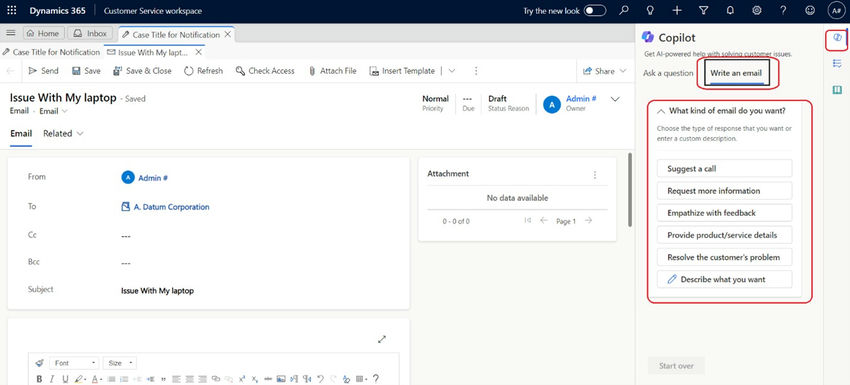Open the agent scripts checklist icon in side rail
The image size is (850, 385).
837,64
